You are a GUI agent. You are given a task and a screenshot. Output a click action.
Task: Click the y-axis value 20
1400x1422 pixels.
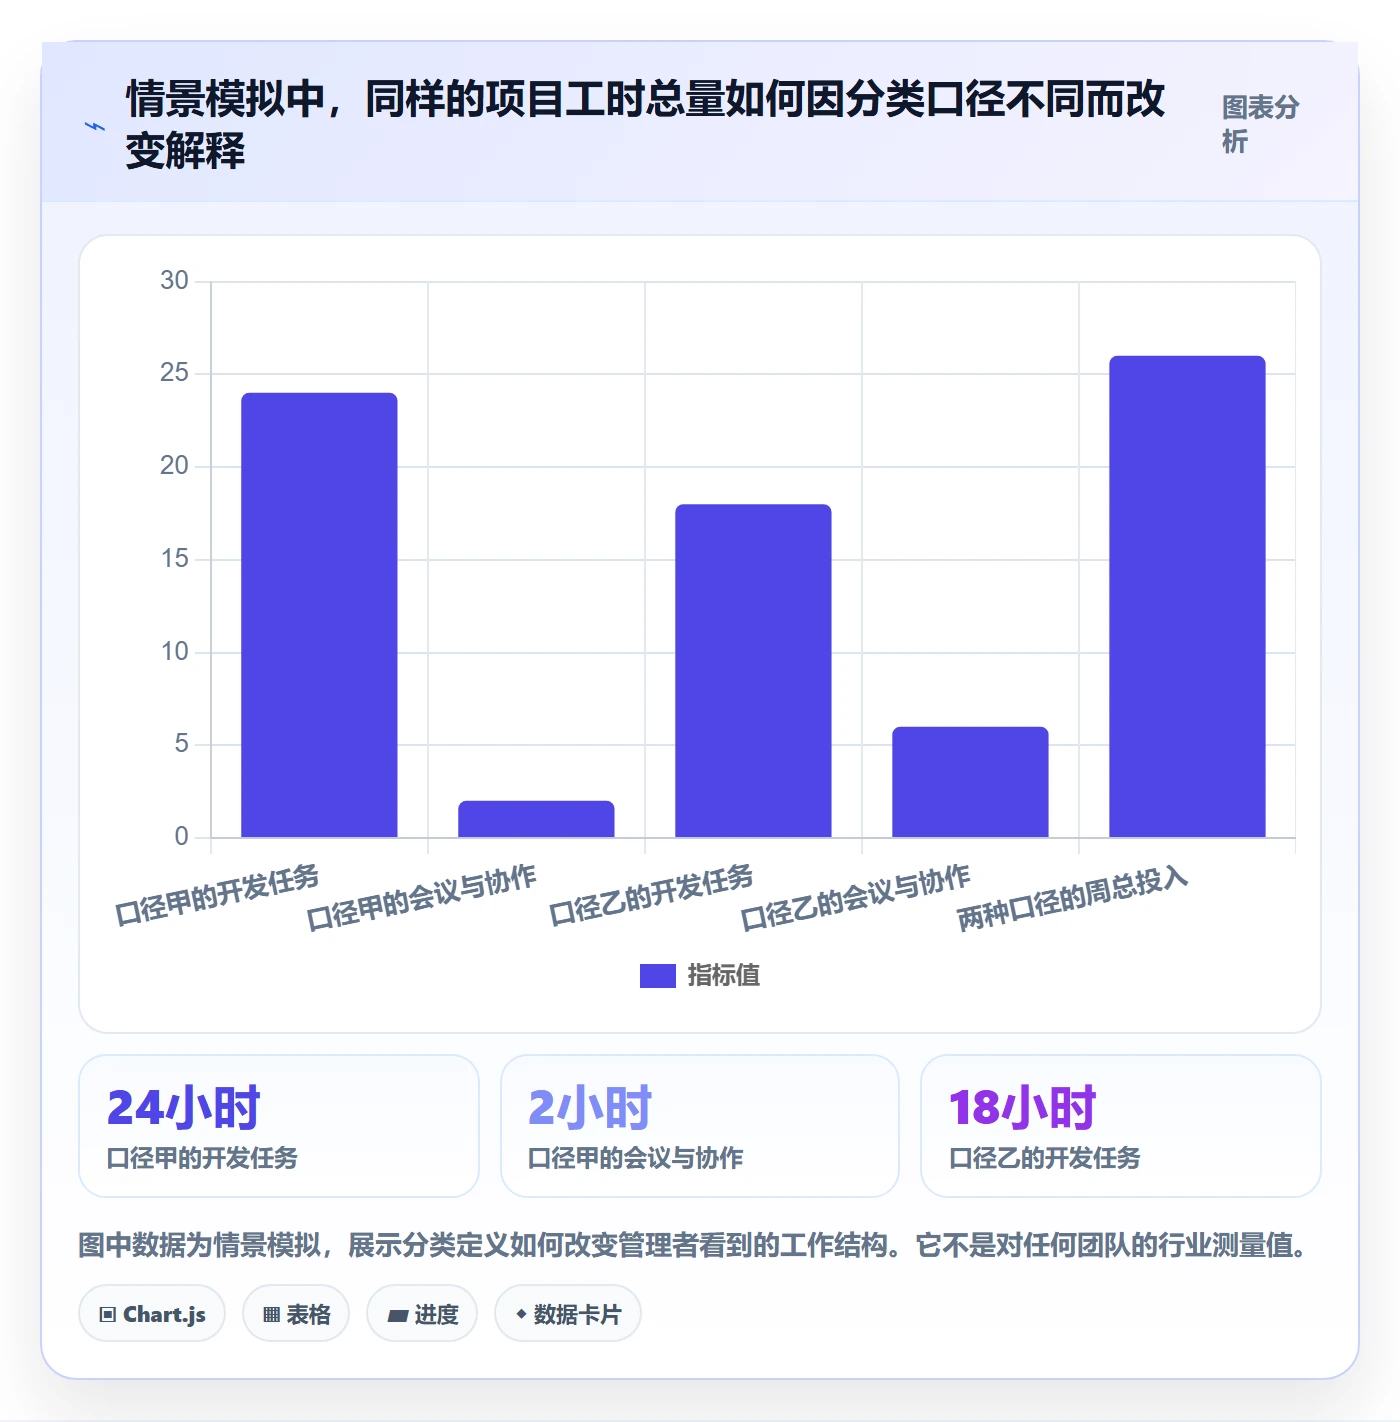point(174,466)
